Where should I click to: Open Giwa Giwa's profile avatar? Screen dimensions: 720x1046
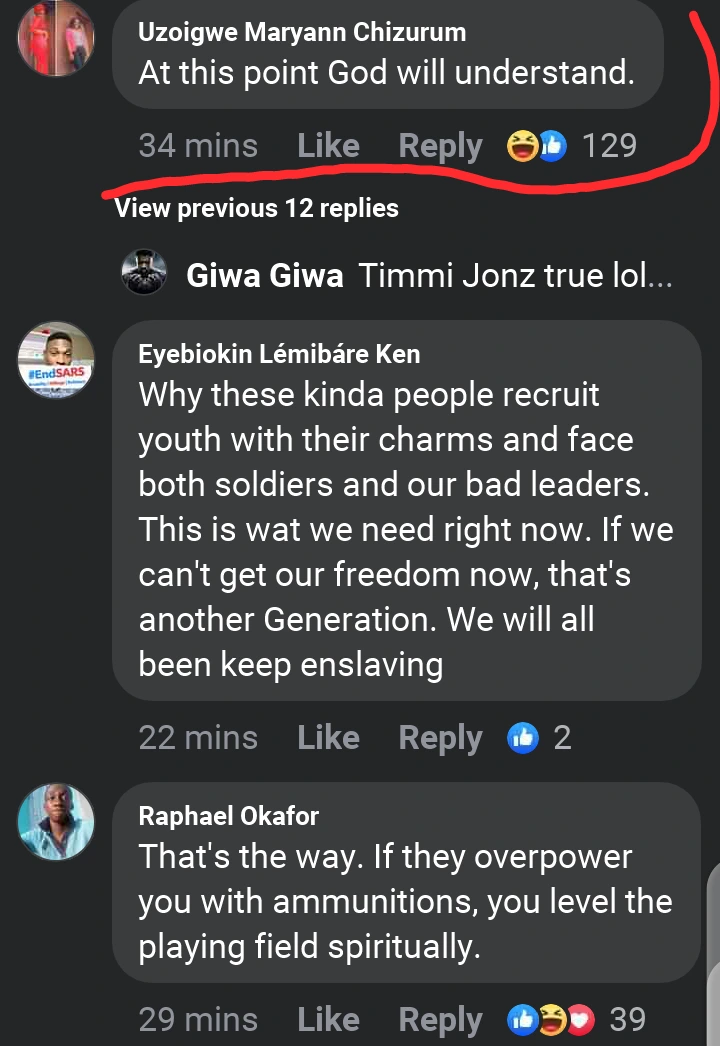click(x=143, y=273)
